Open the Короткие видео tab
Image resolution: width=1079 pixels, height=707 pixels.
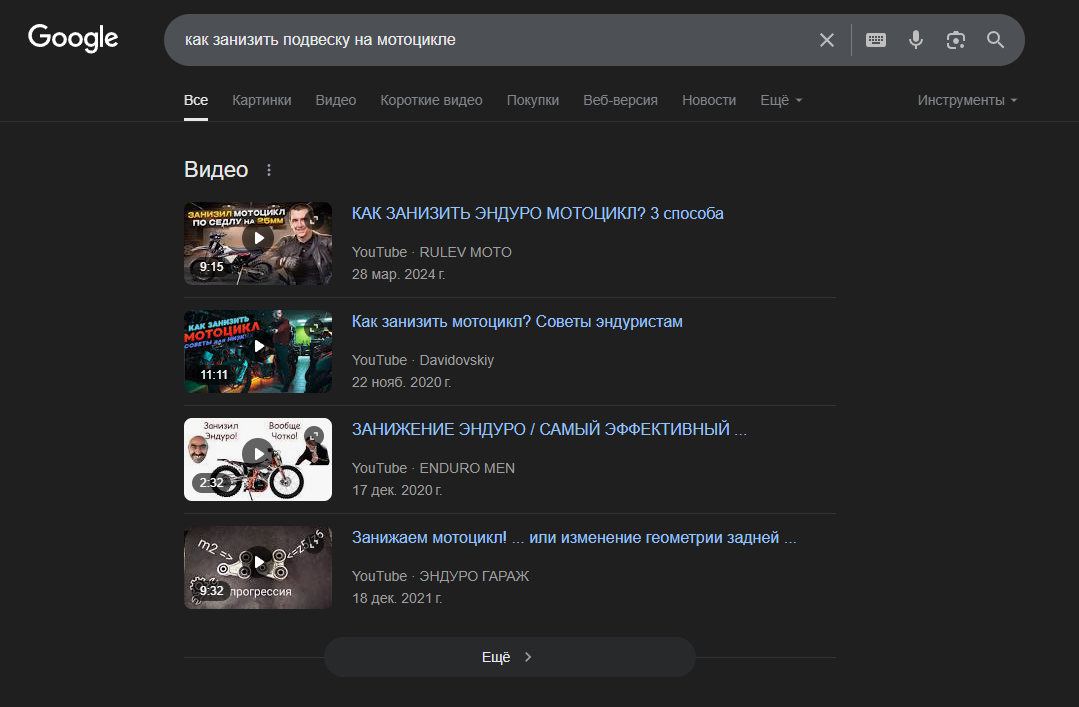[x=431, y=101]
